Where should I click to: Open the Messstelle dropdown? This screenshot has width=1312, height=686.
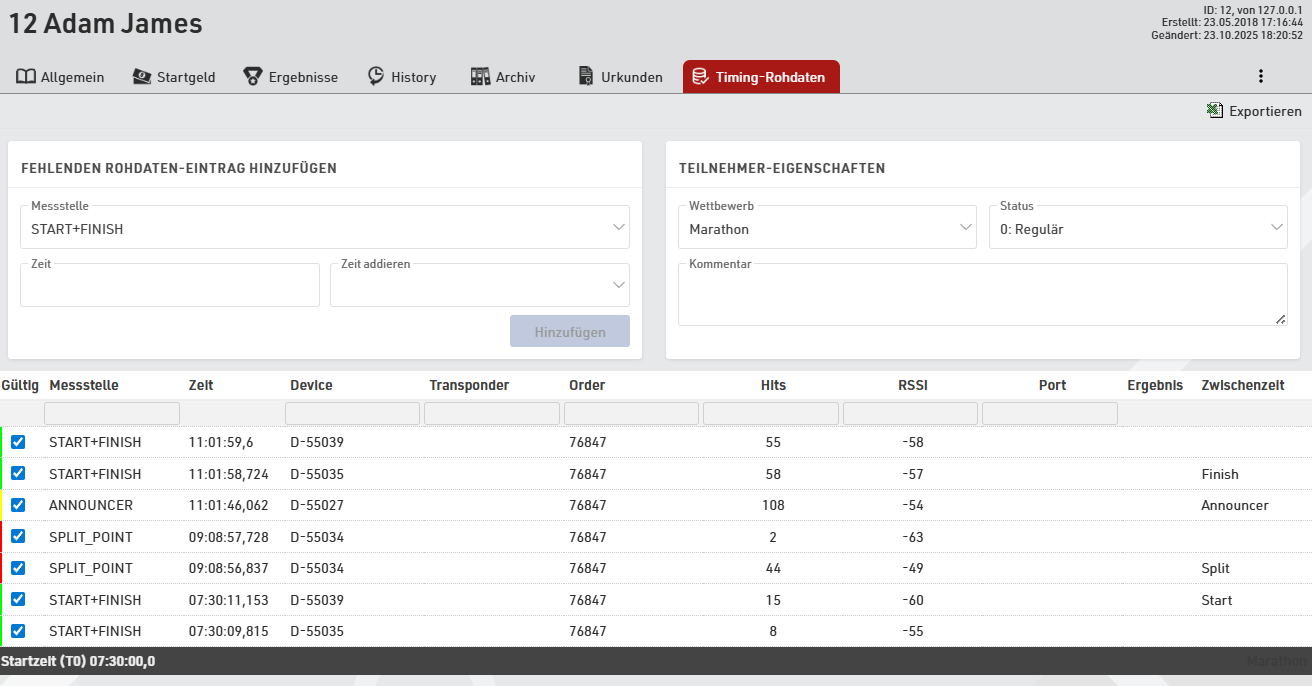324,229
